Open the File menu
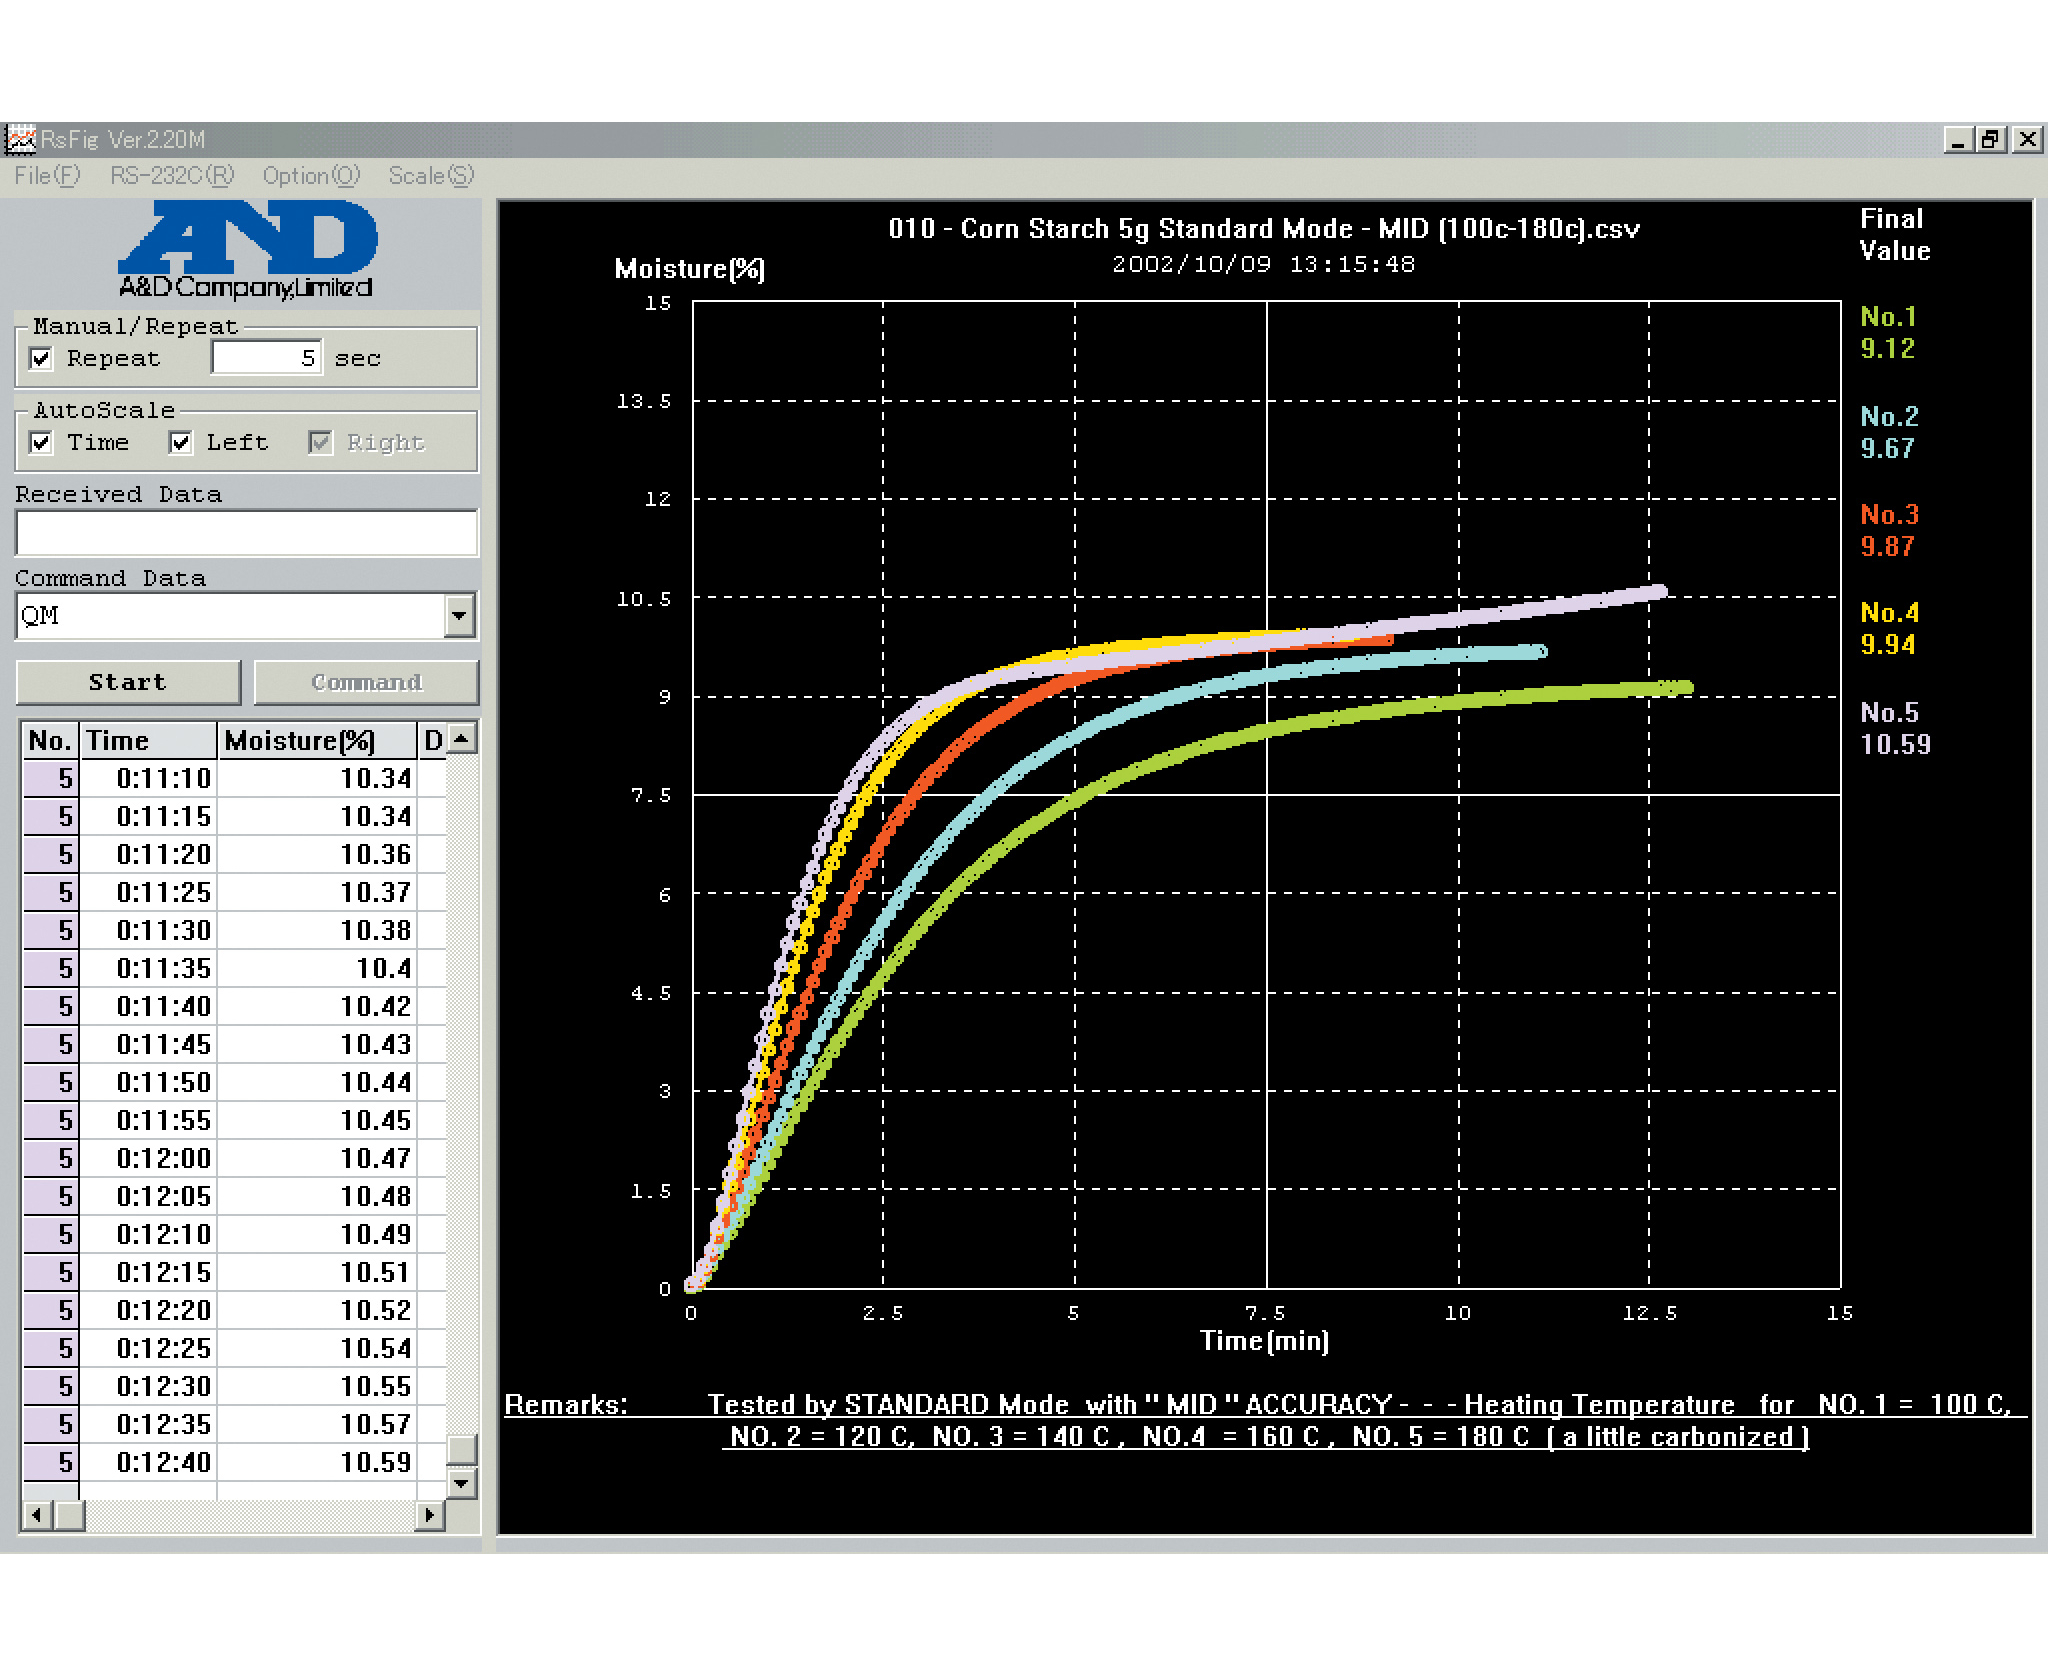Image resolution: width=2048 pixels, height=1676 pixels. pos(46,176)
